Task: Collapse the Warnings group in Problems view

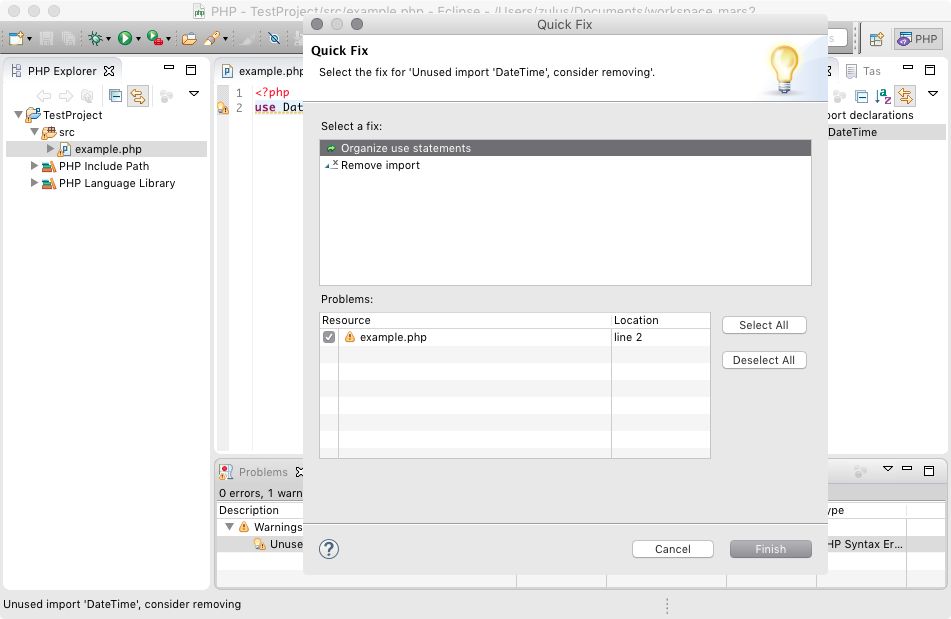Action: pyautogui.click(x=229, y=527)
